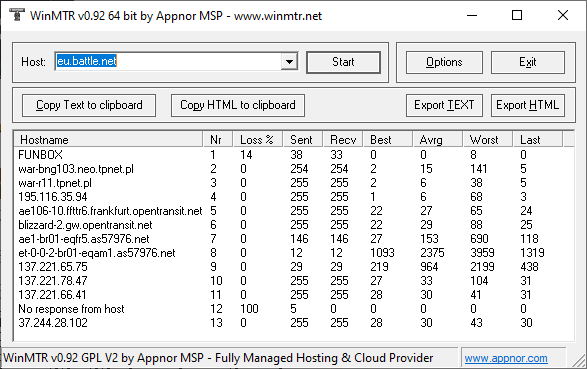
Task: Minimize the WinMTR window
Action: [x=472, y=15]
